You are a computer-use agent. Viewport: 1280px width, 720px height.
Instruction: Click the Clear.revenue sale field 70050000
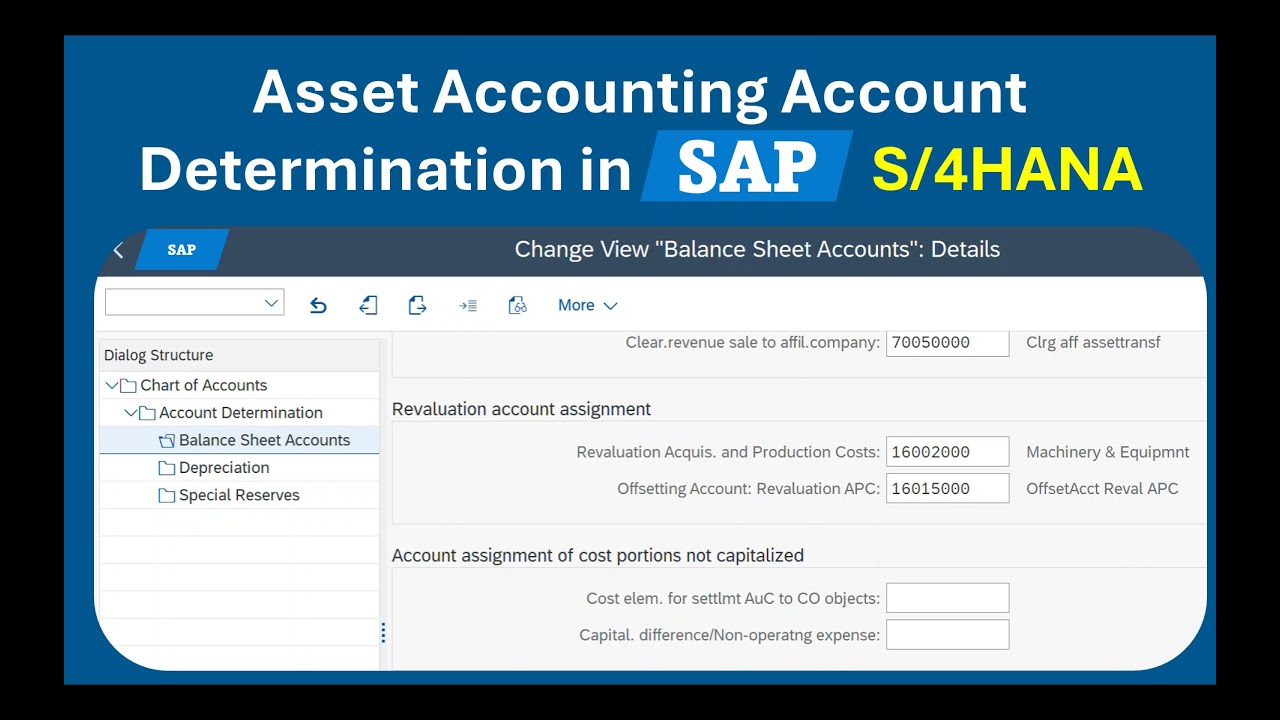pos(947,342)
